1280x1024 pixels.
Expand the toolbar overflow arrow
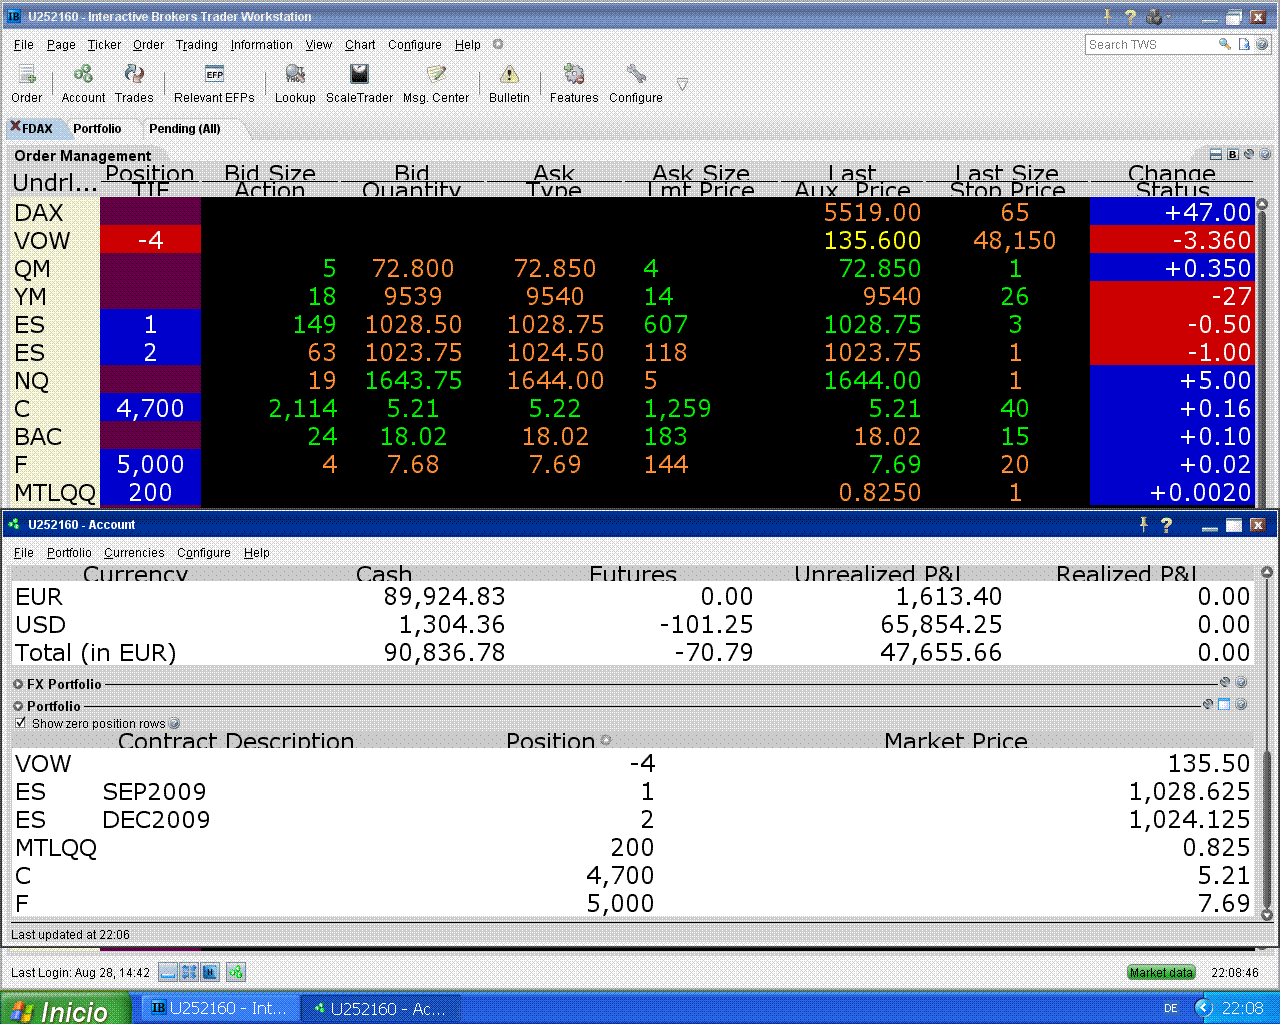point(682,85)
